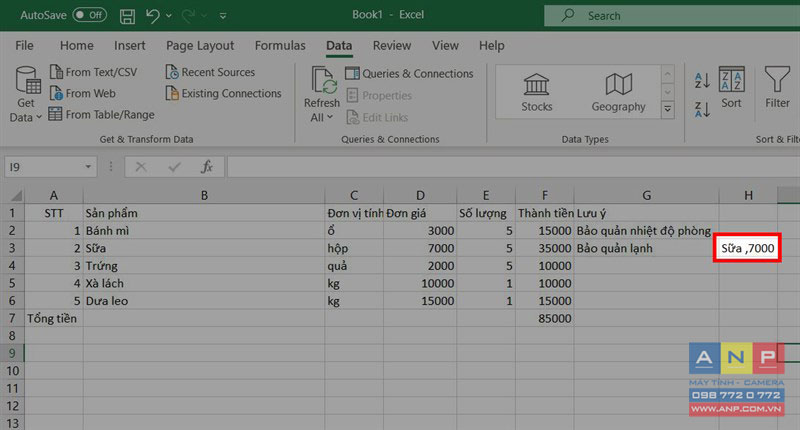800x430 pixels.
Task: Select the 'Tổng tiền' cell
Action: (x=54, y=318)
